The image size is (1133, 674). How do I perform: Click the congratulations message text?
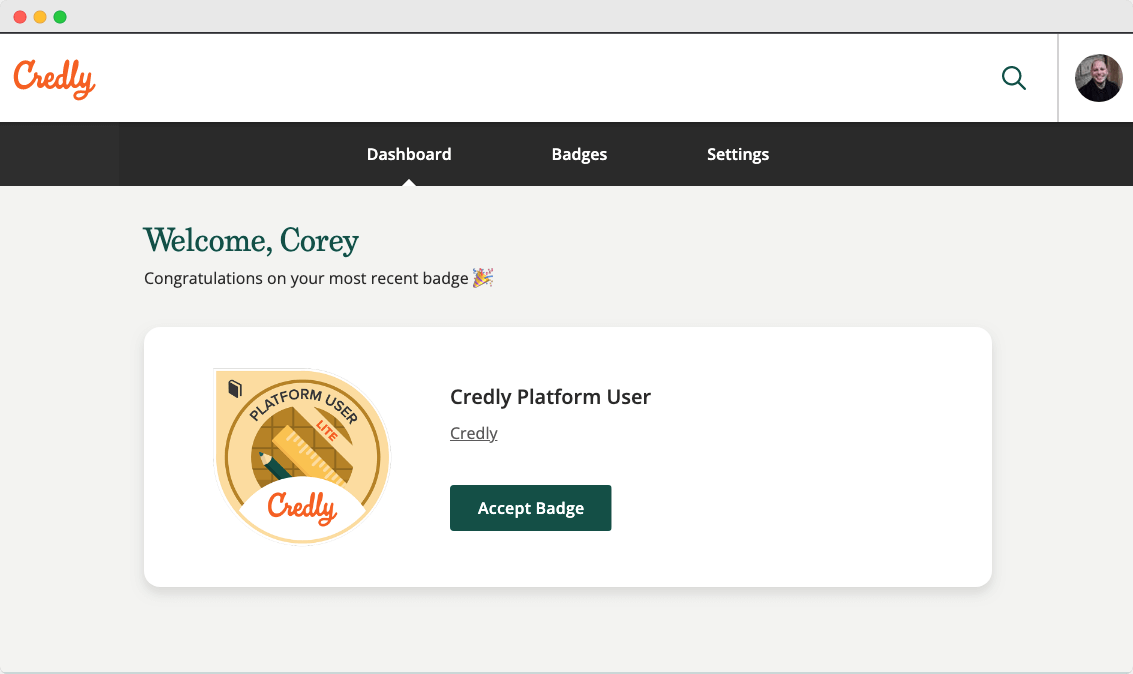click(x=318, y=278)
